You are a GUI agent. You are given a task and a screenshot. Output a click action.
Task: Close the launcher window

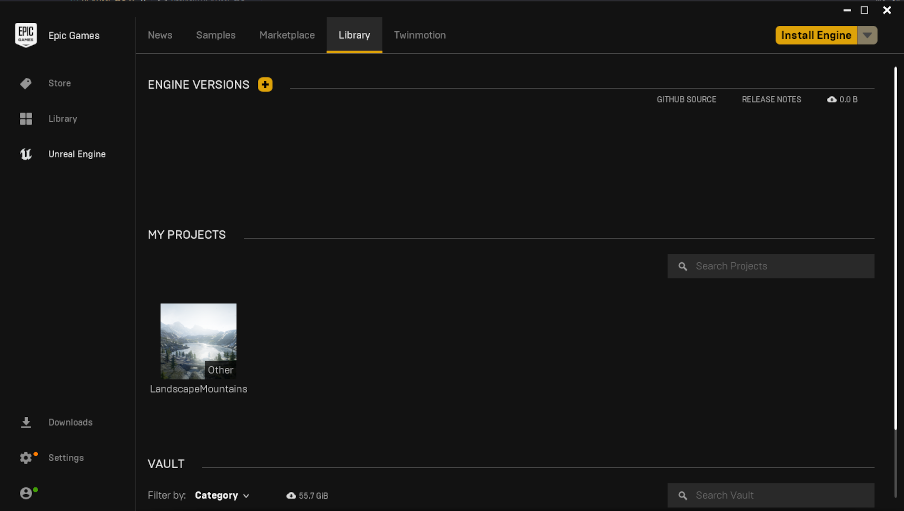(887, 10)
